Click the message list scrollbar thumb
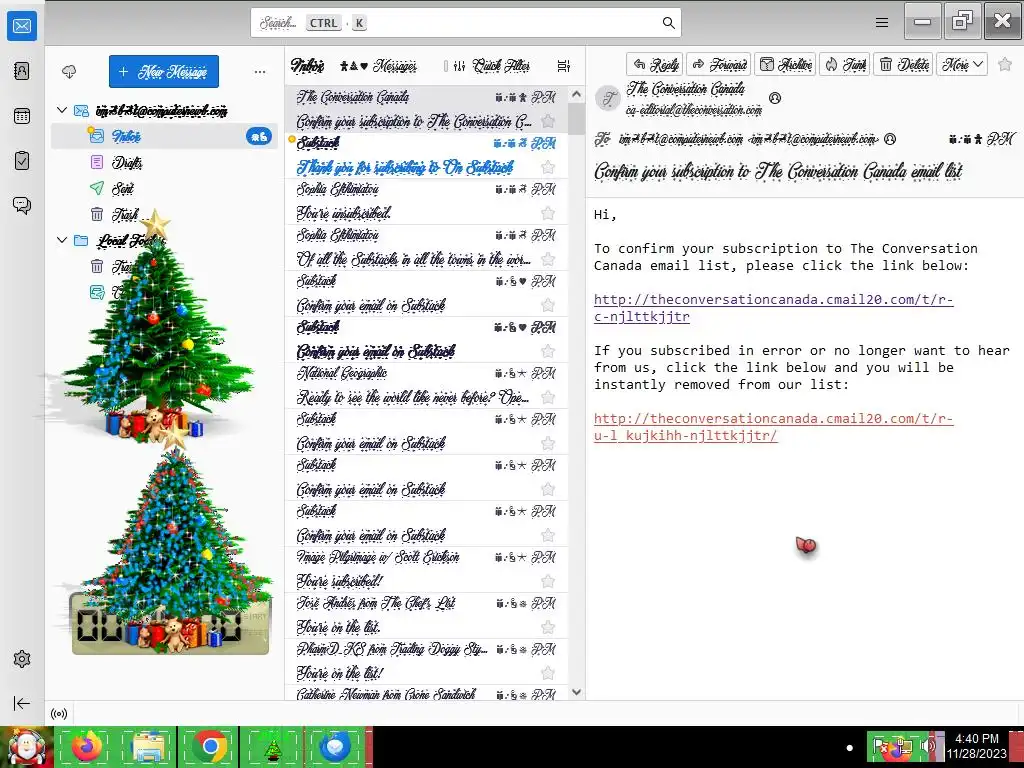This screenshot has width=1024, height=768. click(x=576, y=118)
